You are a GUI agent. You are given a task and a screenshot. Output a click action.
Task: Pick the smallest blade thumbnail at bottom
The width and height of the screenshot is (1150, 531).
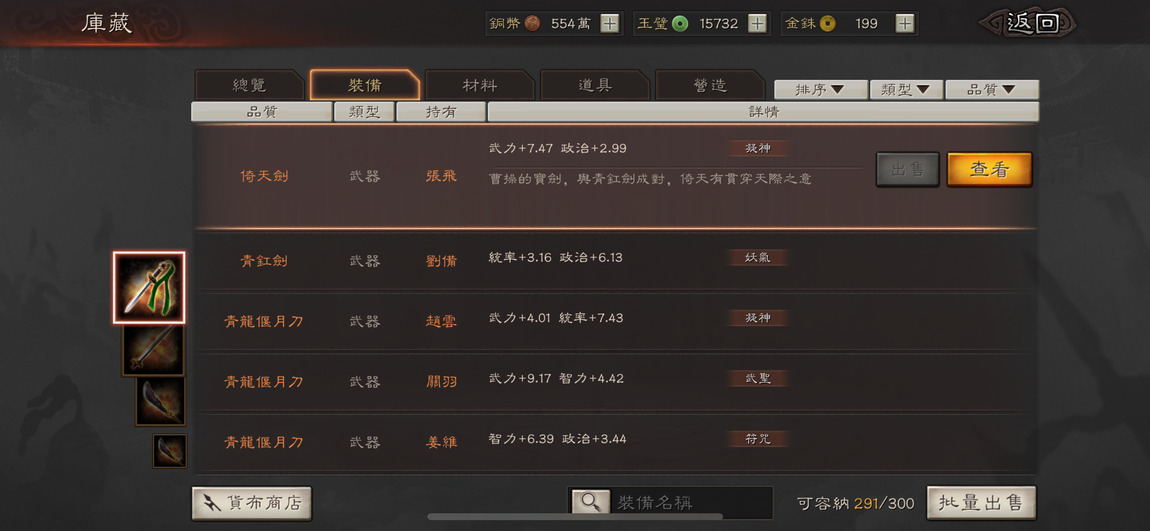click(x=169, y=450)
